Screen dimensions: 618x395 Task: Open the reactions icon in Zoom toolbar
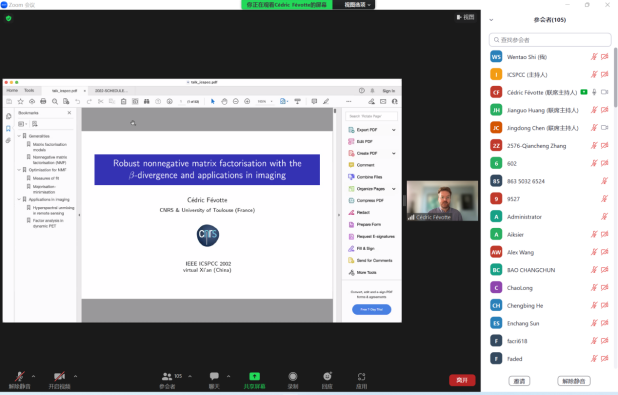tap(327, 376)
